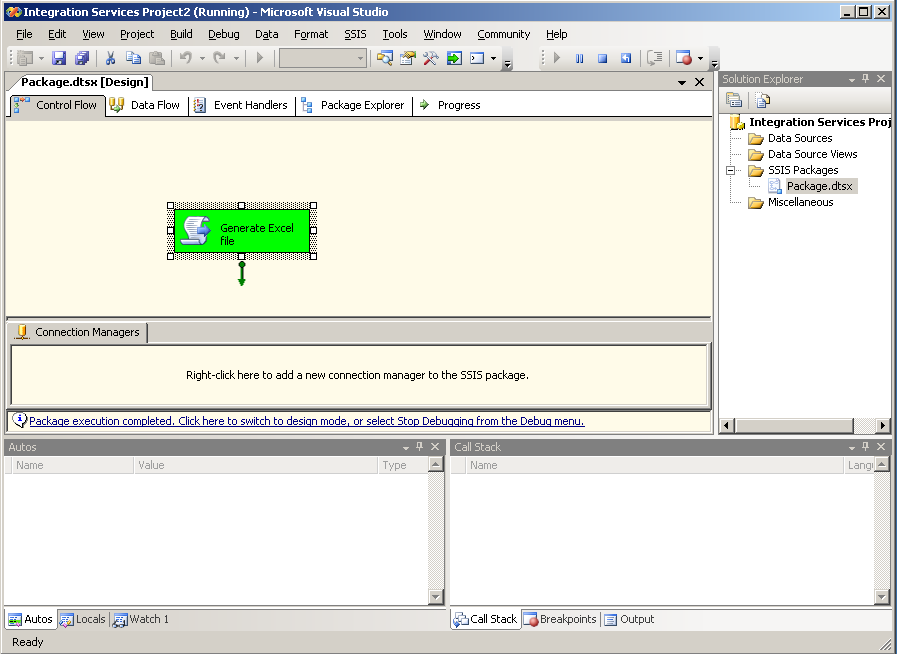Click the Show Next Statement icon
This screenshot has height=654, width=897.
pos(654,58)
